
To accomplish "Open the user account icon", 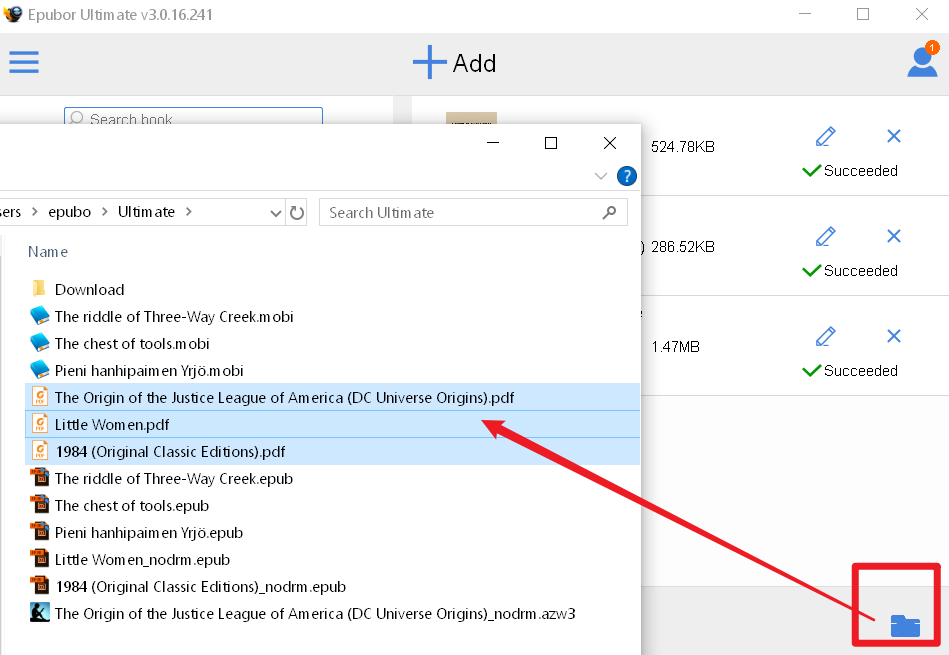I will [x=922, y=61].
